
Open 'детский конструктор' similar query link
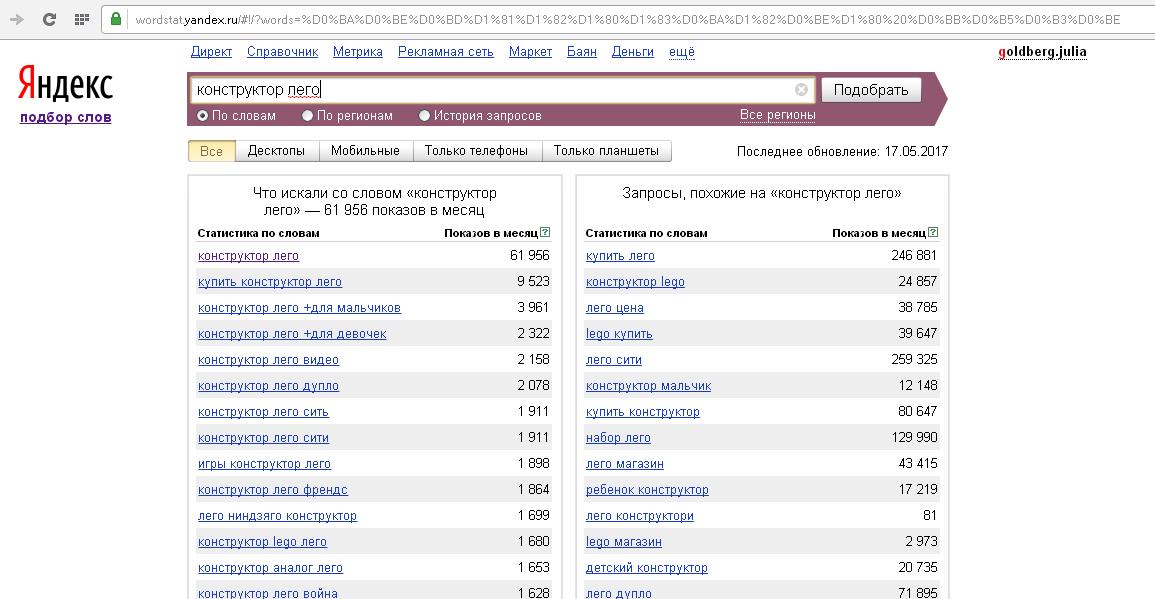(x=646, y=568)
